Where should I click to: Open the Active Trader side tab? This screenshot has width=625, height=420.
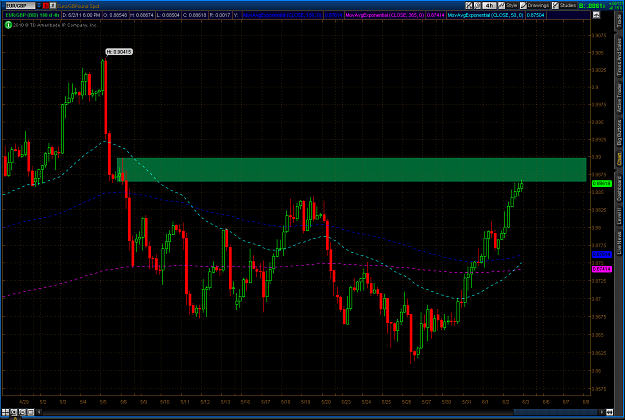pyautogui.click(x=619, y=98)
